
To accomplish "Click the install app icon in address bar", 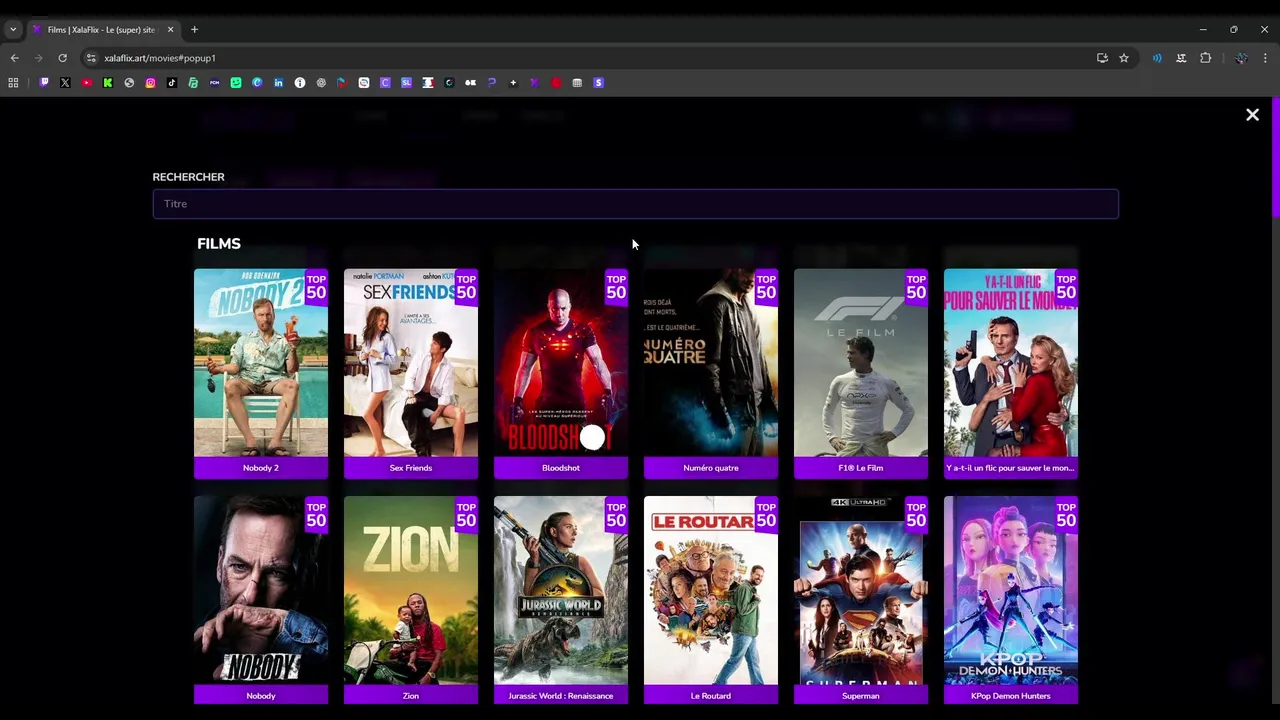I will click(x=1102, y=58).
